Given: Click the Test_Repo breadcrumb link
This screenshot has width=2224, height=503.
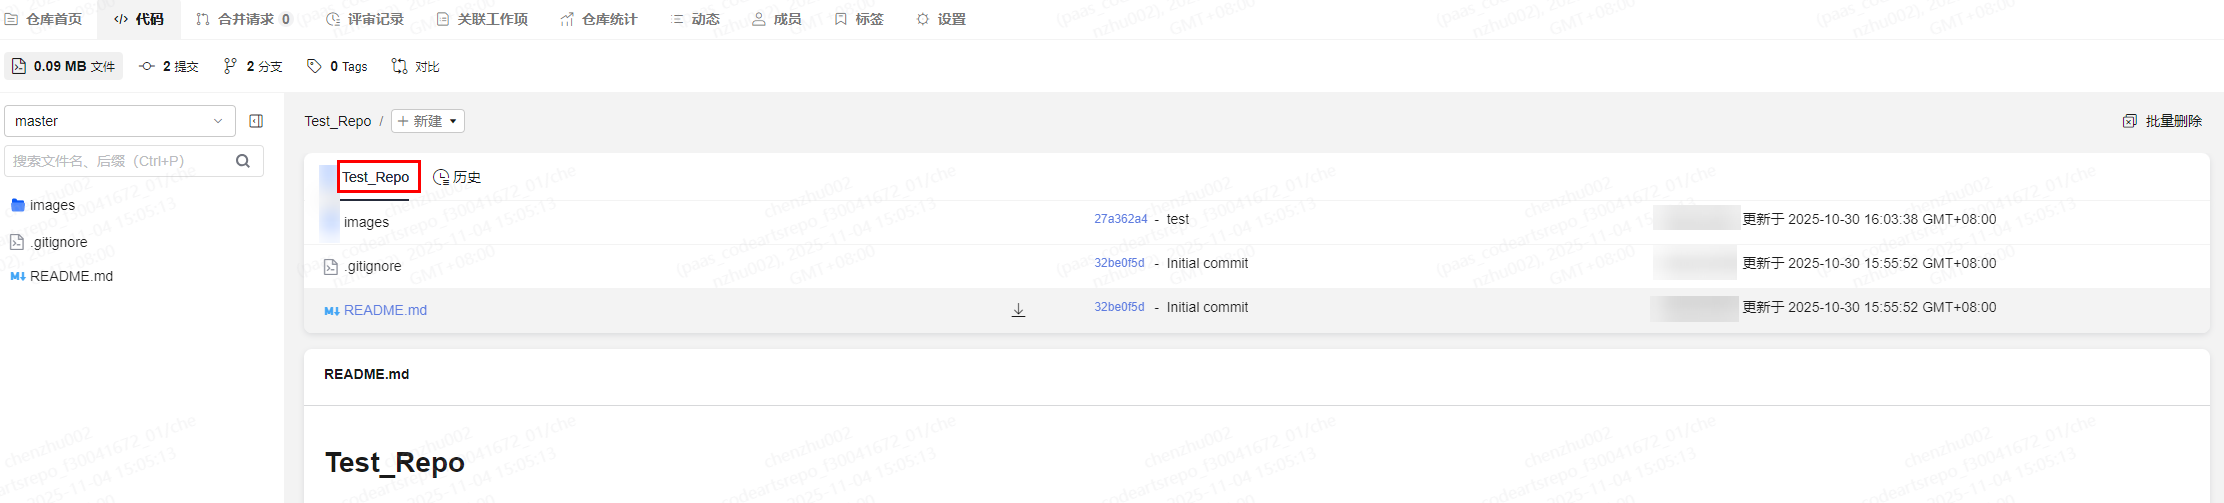Looking at the screenshot, I should 338,121.
